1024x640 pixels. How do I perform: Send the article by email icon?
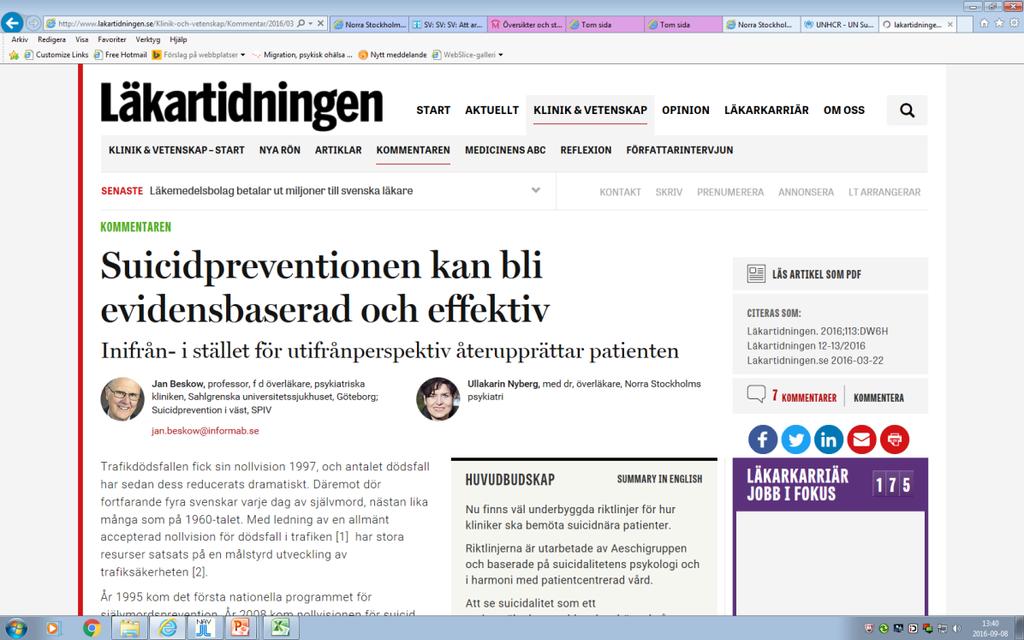pyautogui.click(x=861, y=440)
